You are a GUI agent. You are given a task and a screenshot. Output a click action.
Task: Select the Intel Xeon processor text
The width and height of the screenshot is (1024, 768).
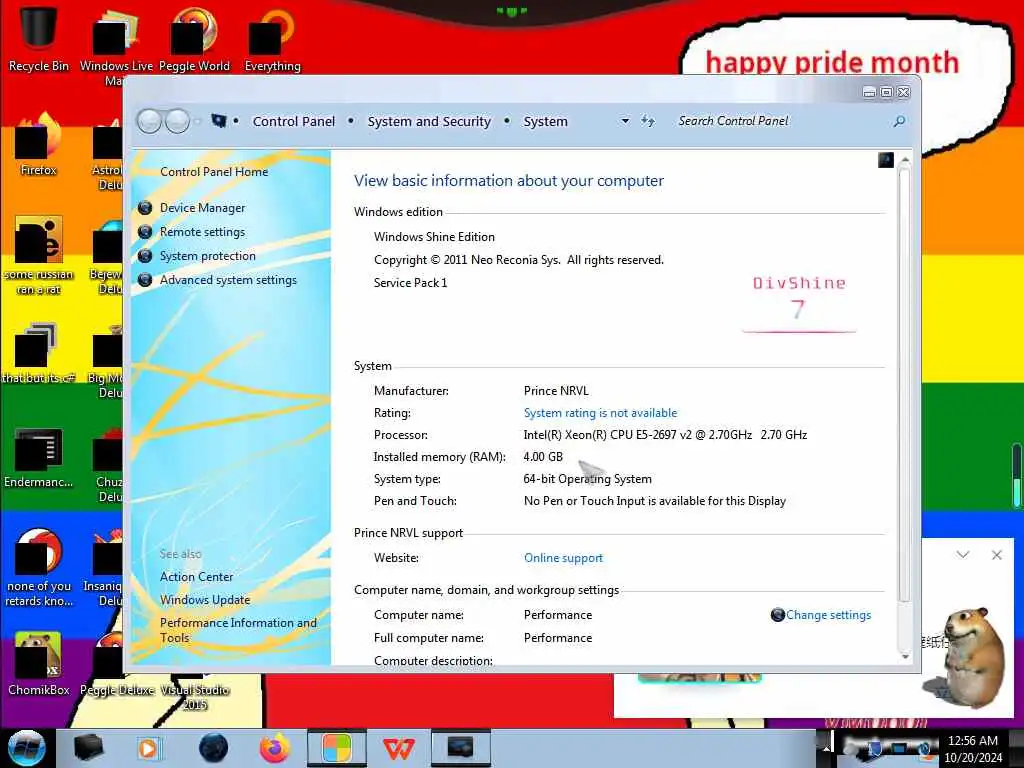pyautogui.click(x=665, y=435)
